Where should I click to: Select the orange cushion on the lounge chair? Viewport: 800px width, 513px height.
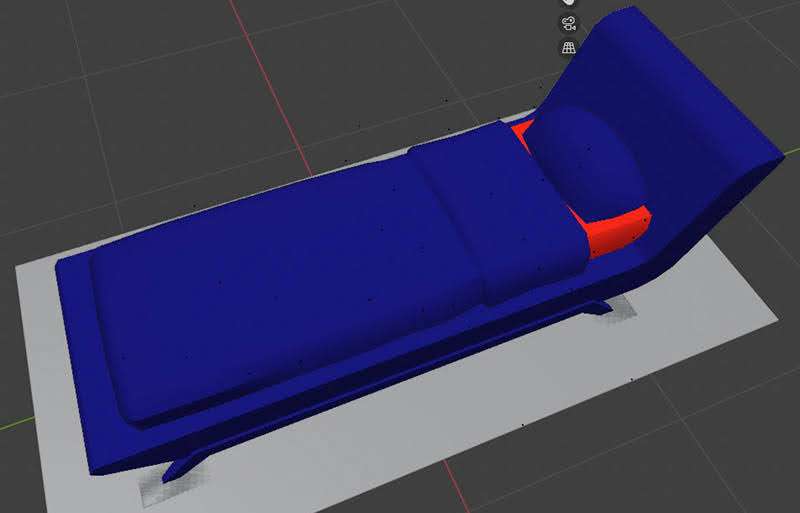(x=618, y=230)
